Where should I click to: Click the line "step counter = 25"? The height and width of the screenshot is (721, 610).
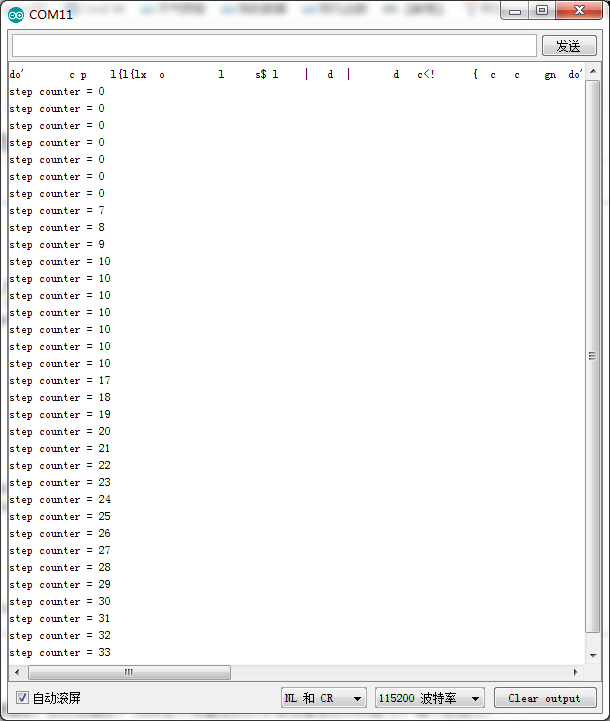click(x=60, y=517)
